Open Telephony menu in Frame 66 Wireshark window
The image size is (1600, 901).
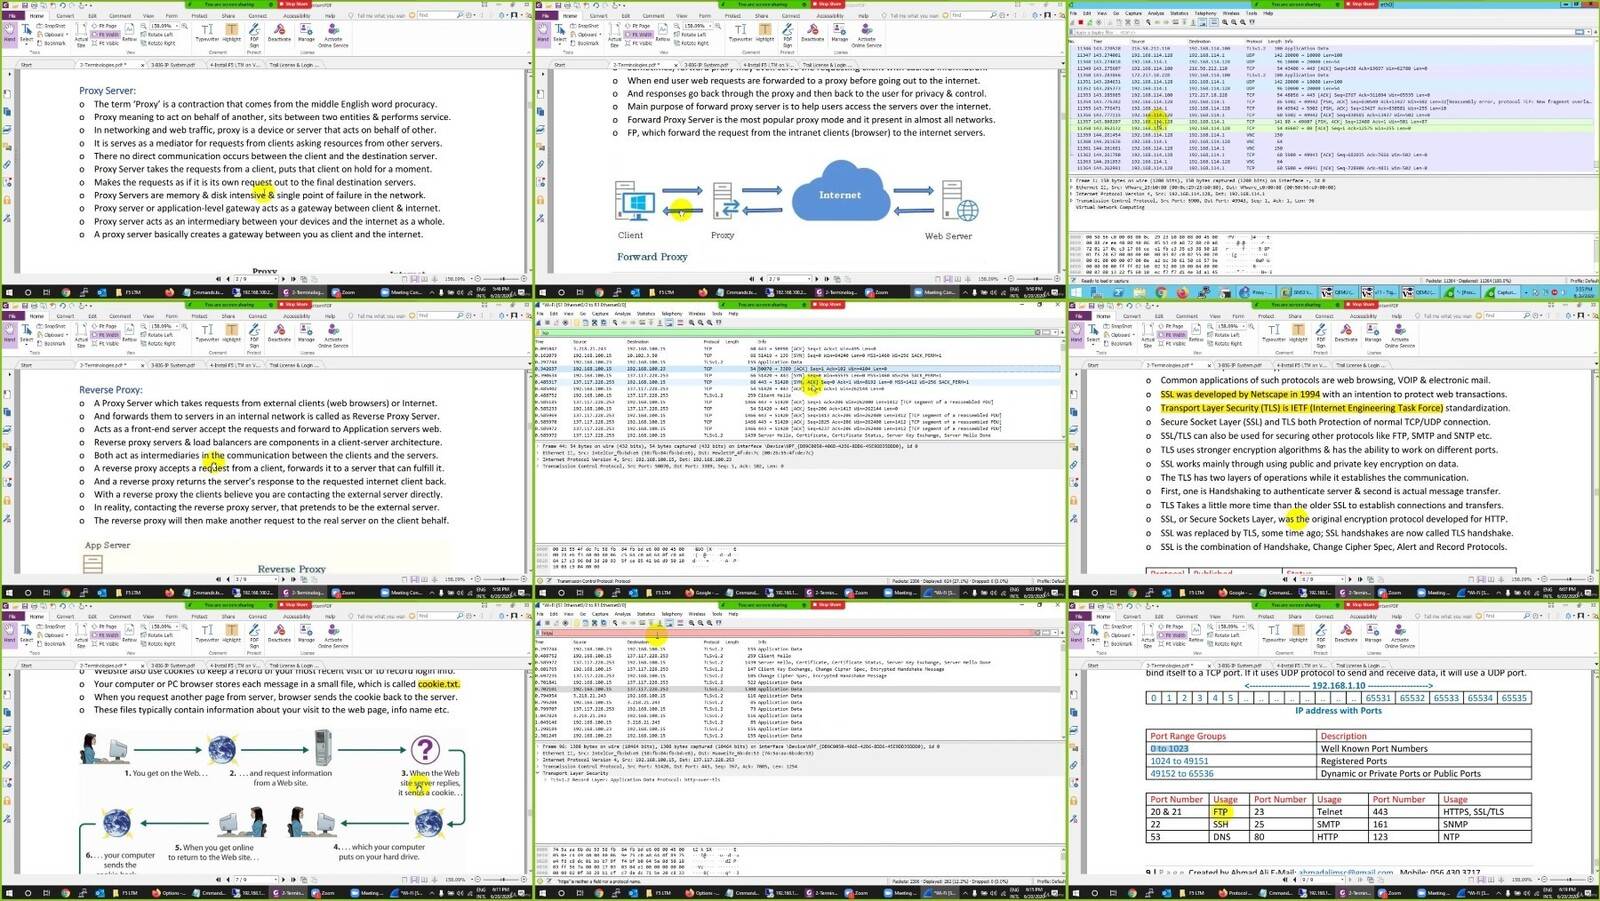673,613
